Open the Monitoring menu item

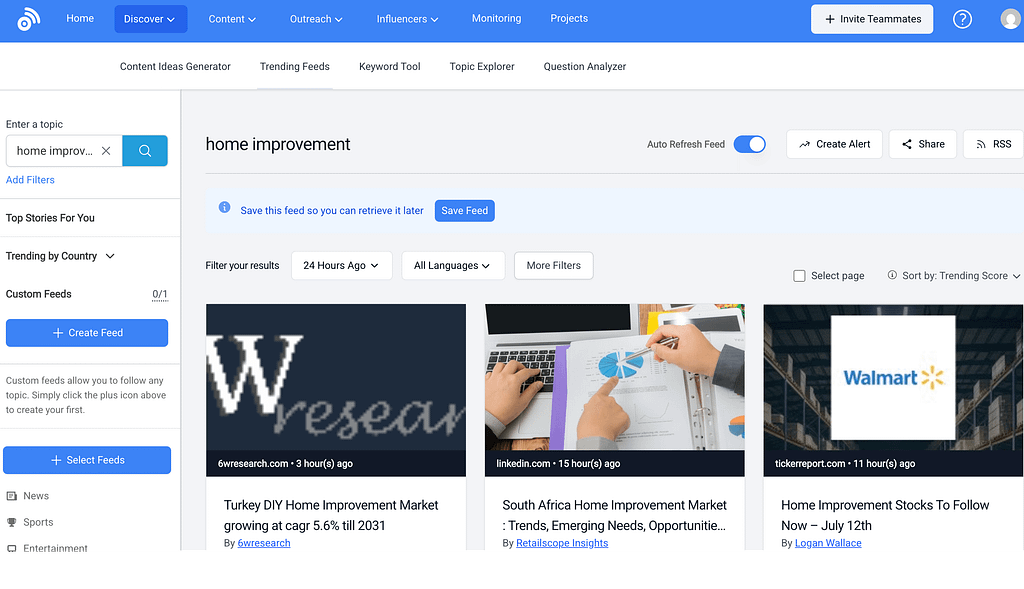[x=496, y=19]
